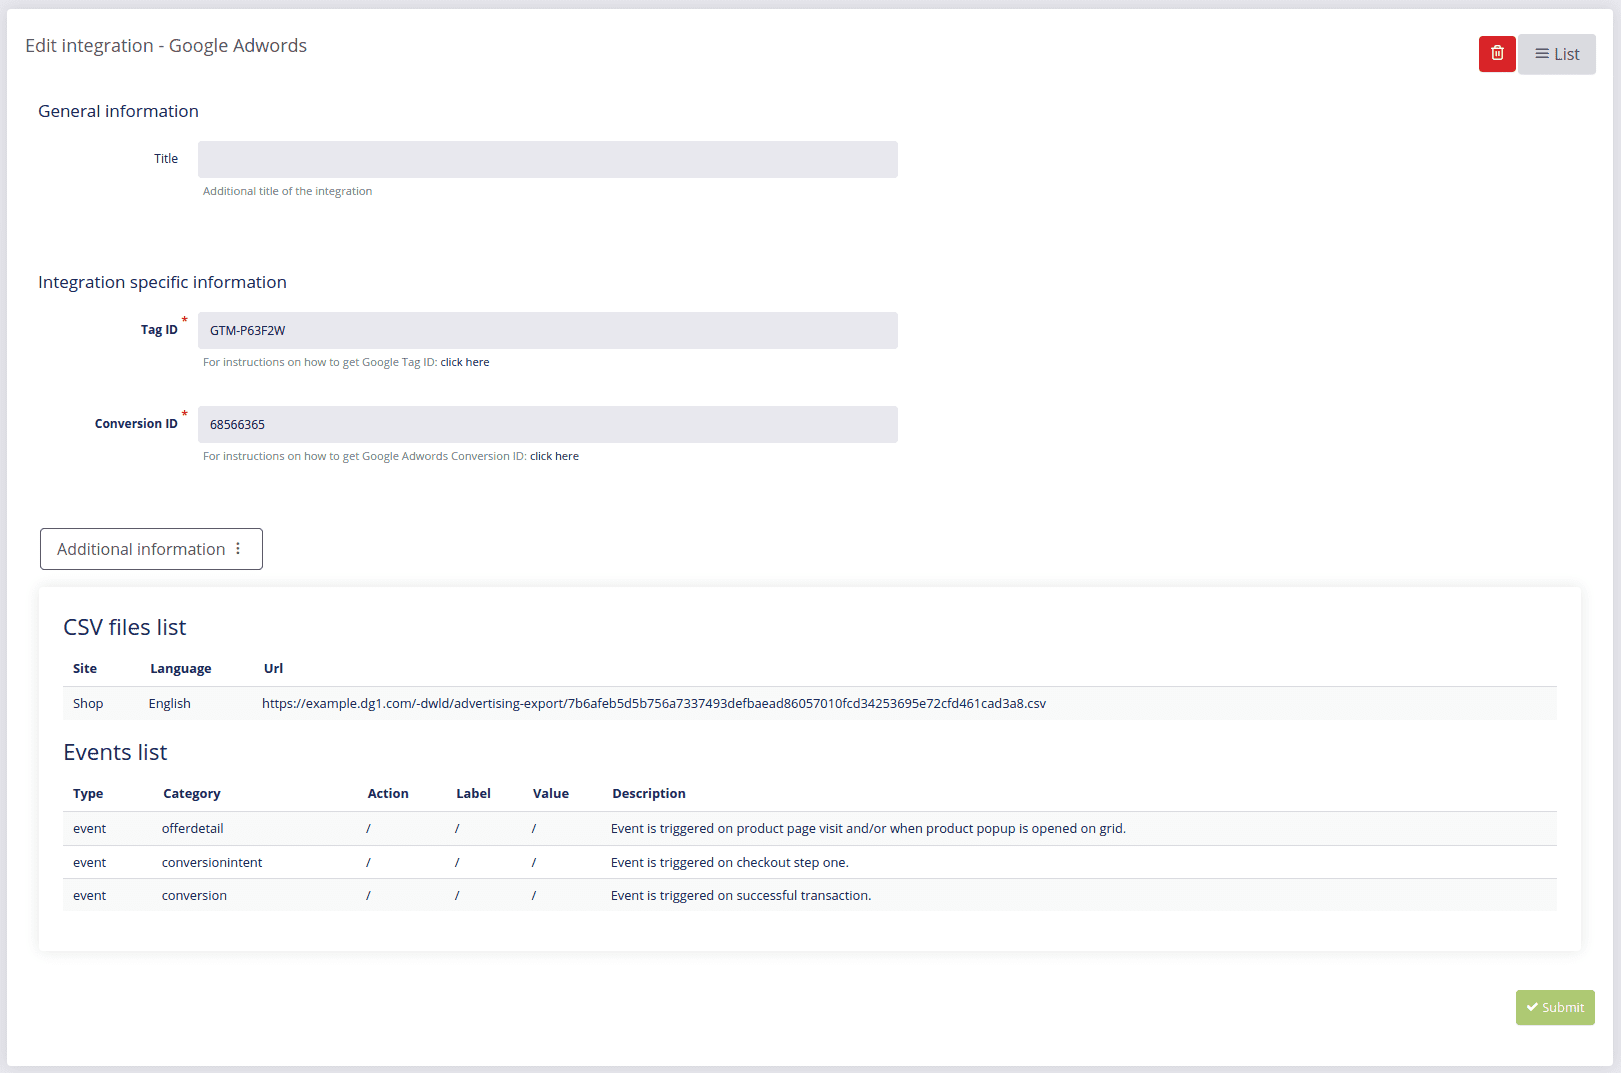Click the 'offerdetail' category cell

193,828
